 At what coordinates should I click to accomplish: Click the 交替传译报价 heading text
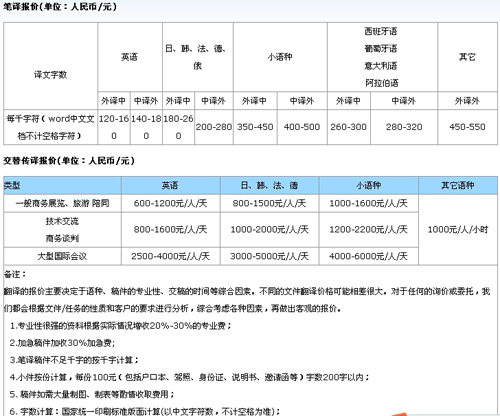pos(69,161)
